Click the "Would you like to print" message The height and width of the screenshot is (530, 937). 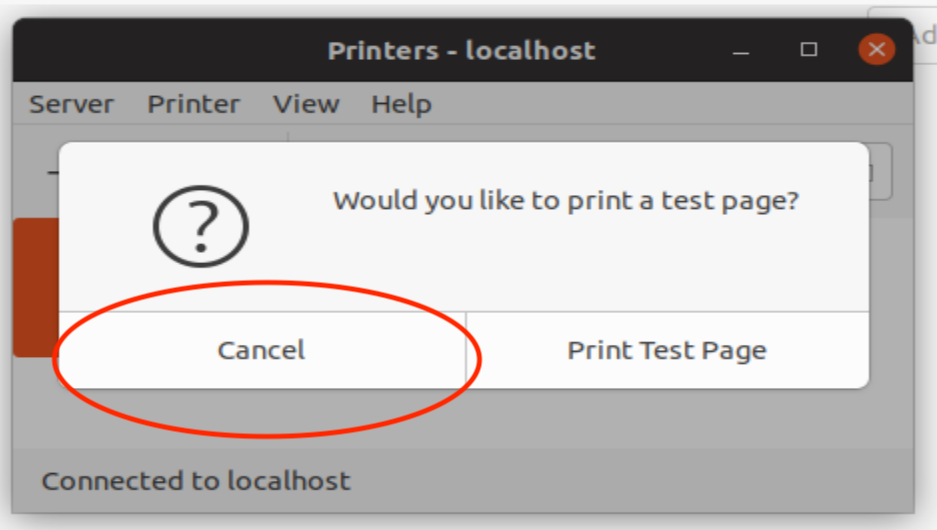click(x=566, y=201)
